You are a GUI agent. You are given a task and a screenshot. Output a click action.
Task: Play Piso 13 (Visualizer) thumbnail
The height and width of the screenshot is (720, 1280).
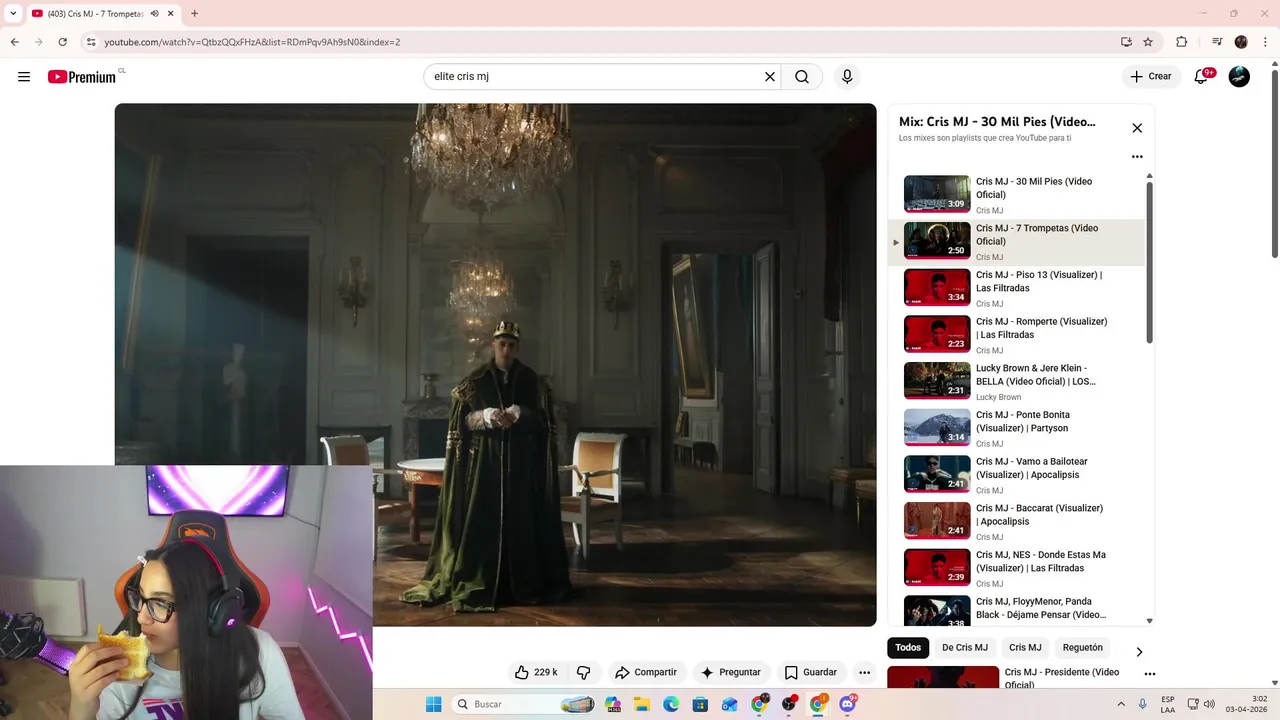coord(937,288)
